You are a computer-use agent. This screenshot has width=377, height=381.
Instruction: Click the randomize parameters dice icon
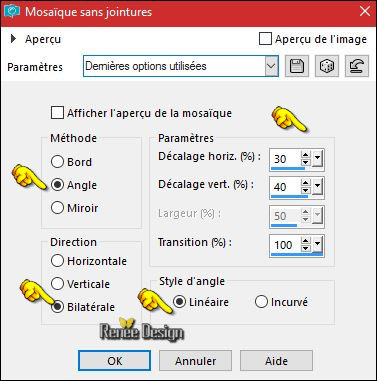pyautogui.click(x=327, y=66)
